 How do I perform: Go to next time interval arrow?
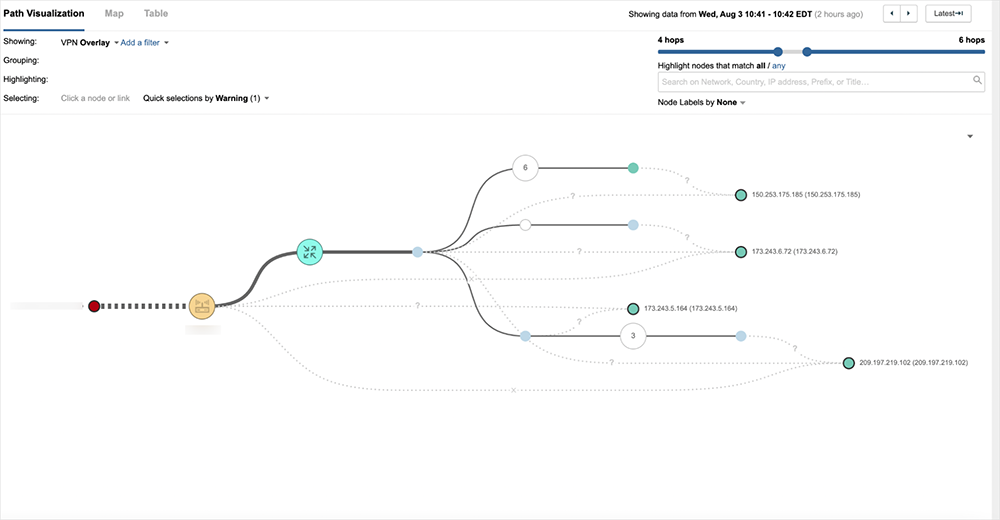click(908, 14)
